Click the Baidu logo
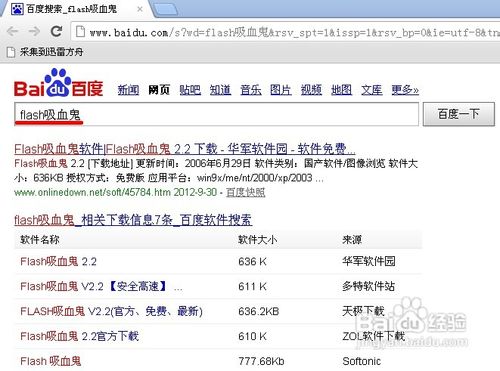Image resolution: width=500 pixels, height=371 pixels. click(x=59, y=83)
